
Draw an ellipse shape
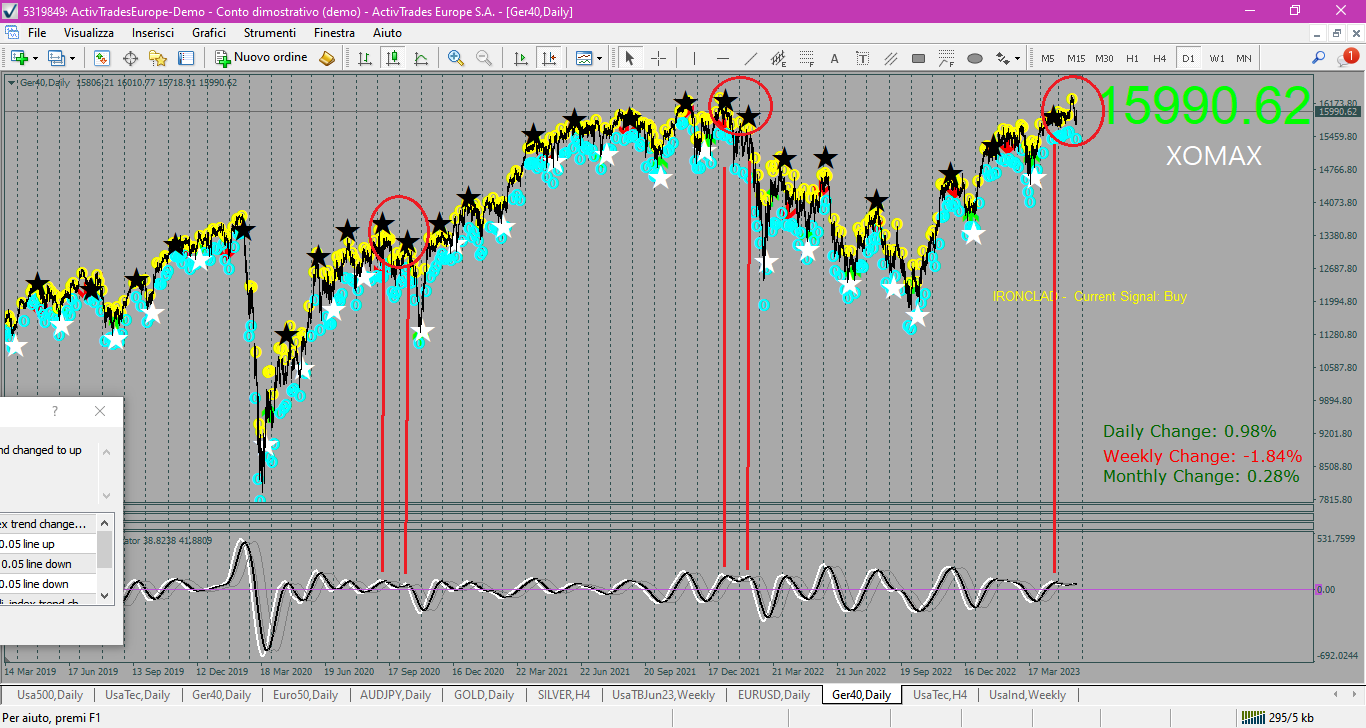click(x=974, y=58)
